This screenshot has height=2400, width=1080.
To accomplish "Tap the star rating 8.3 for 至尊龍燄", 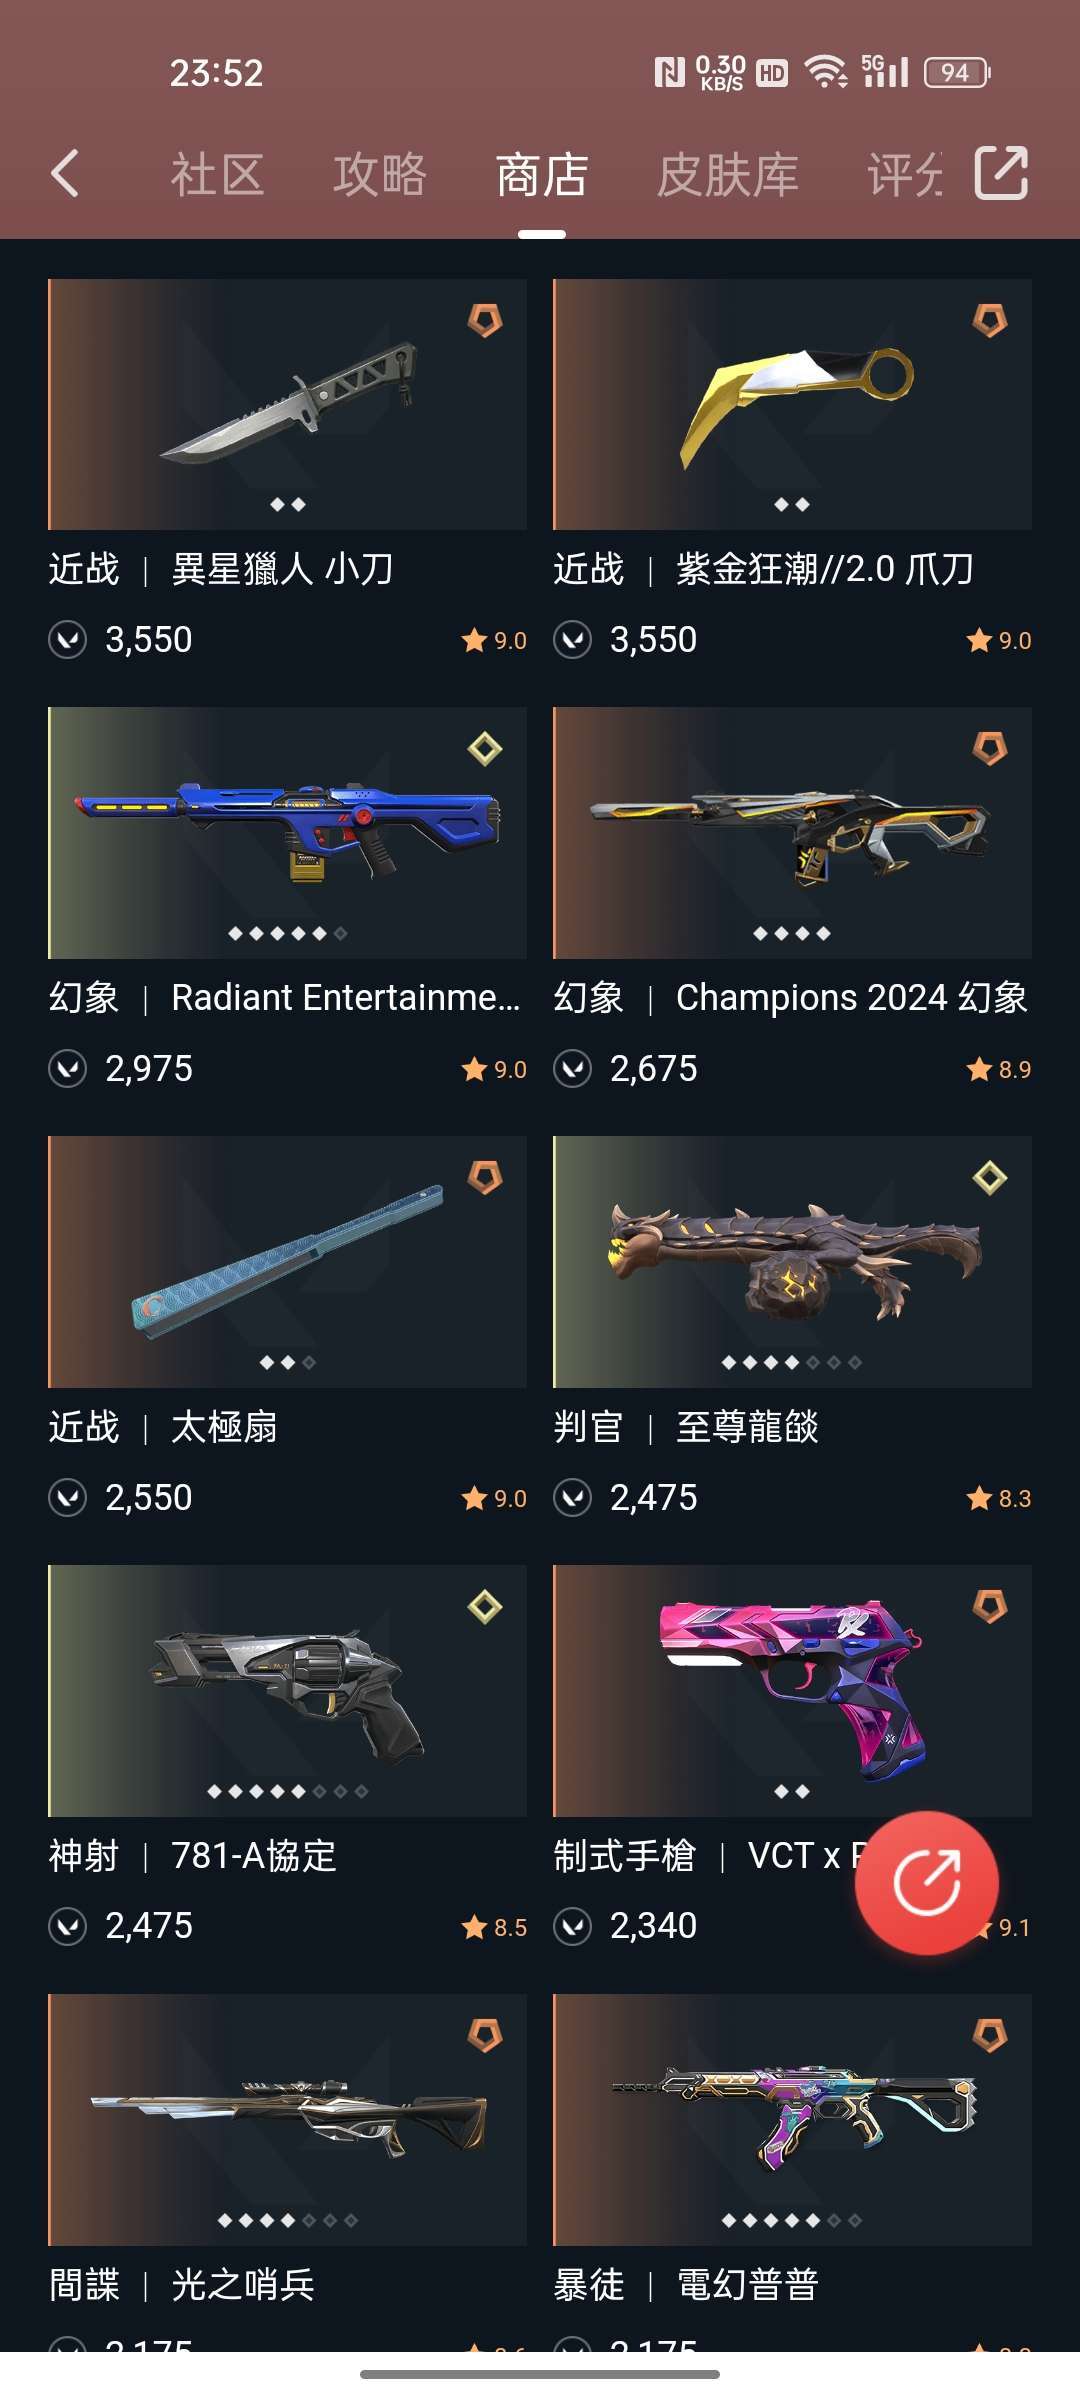I will 999,1498.
